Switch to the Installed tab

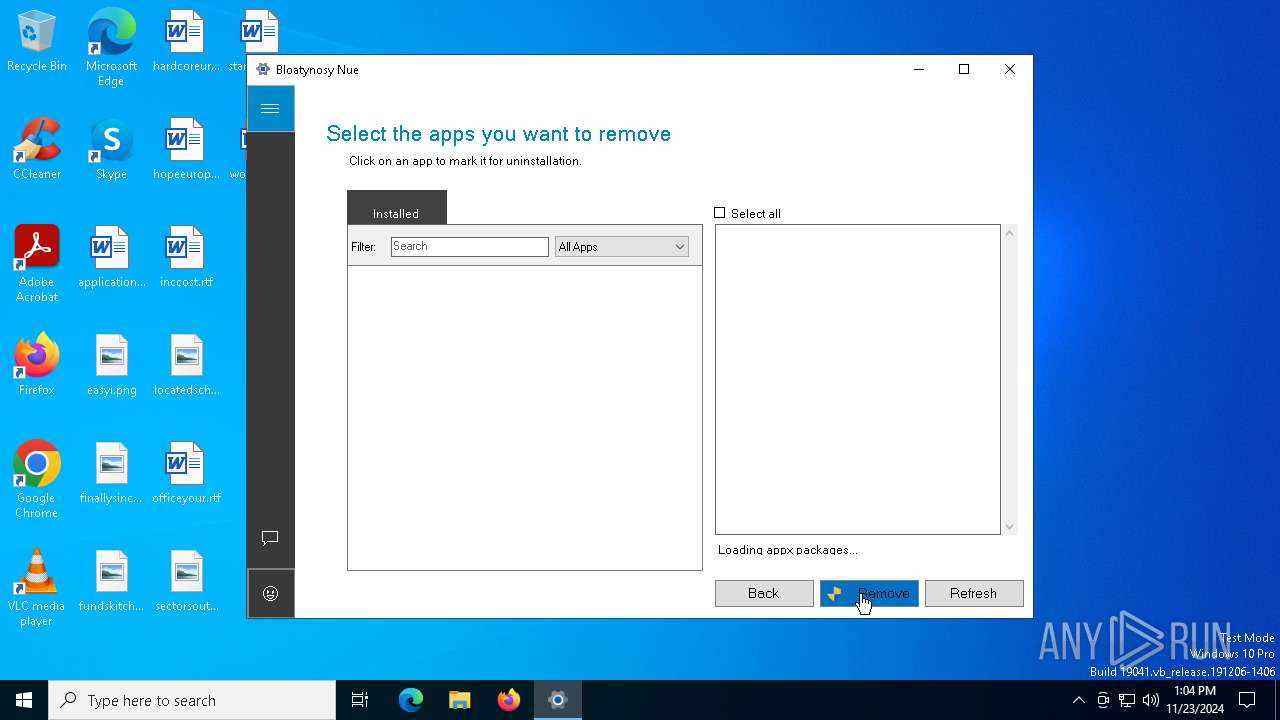396,208
